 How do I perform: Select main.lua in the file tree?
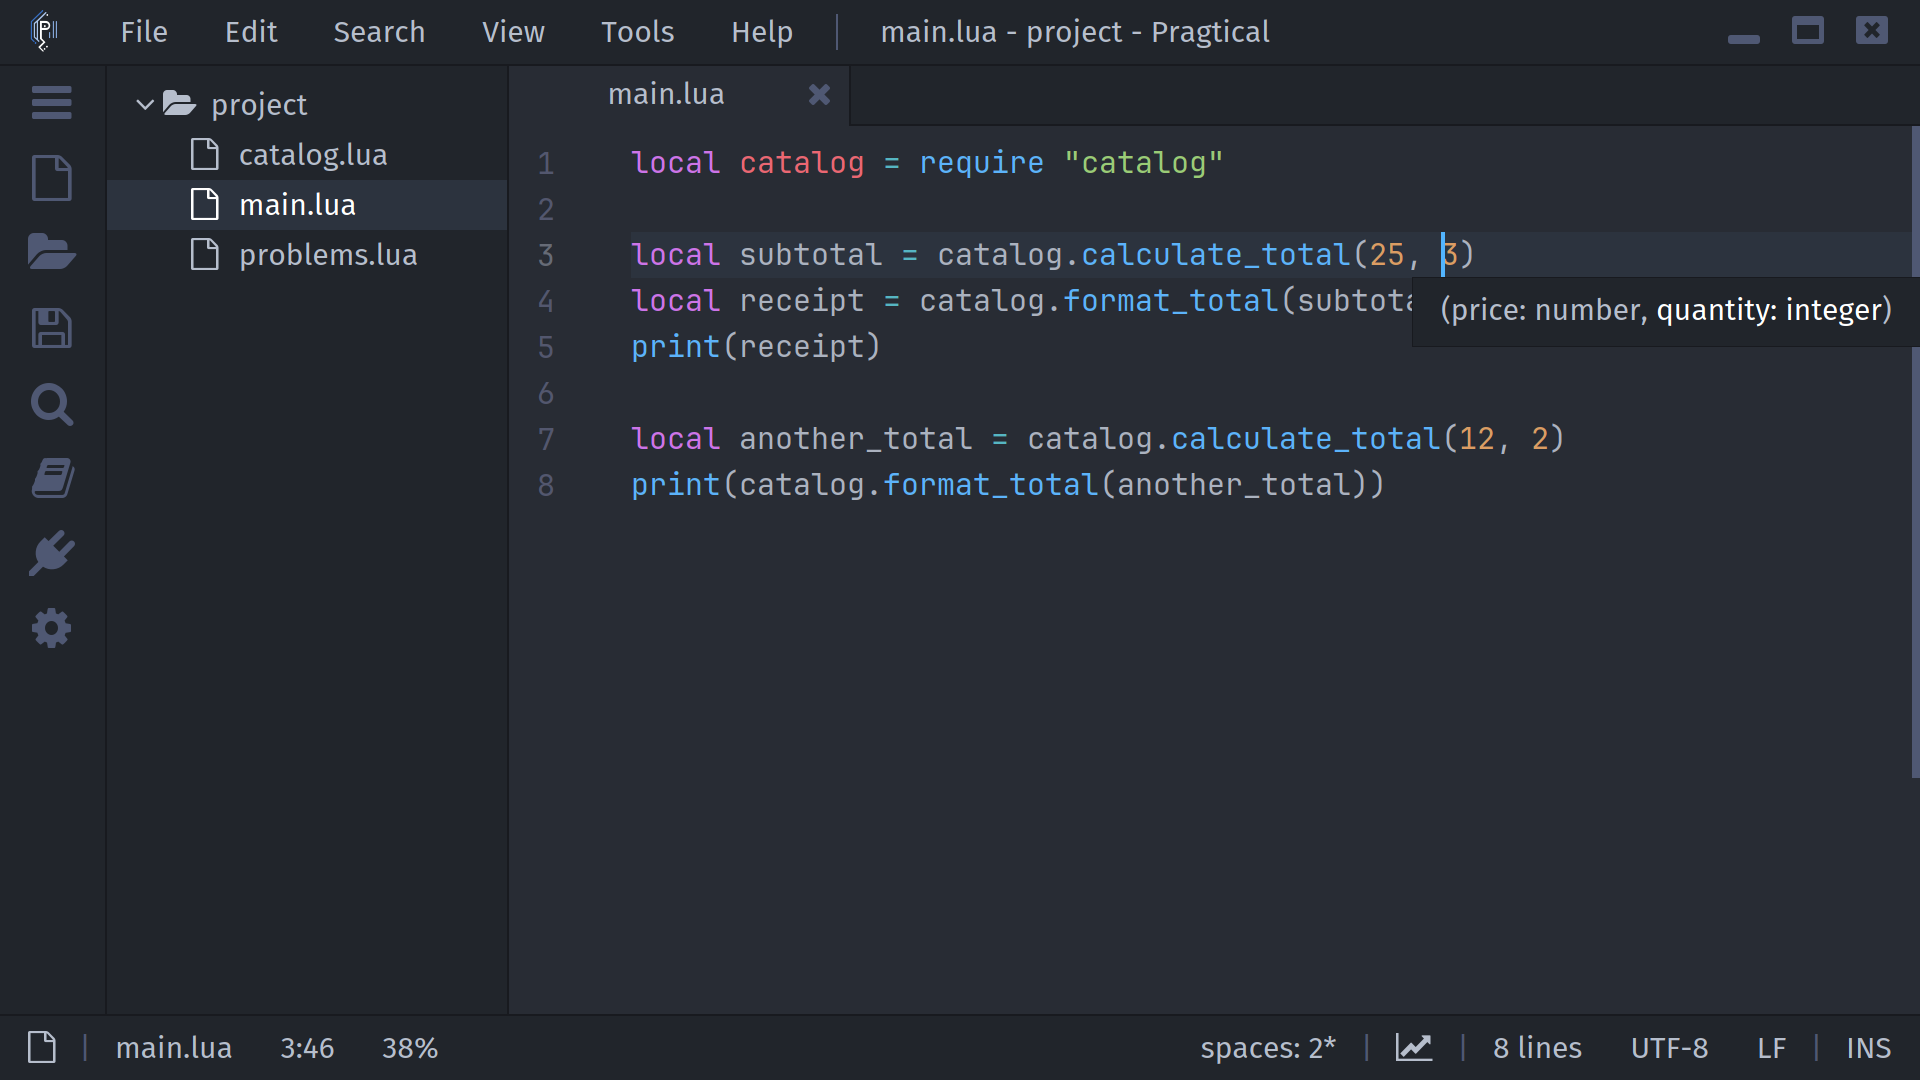[x=307, y=205]
